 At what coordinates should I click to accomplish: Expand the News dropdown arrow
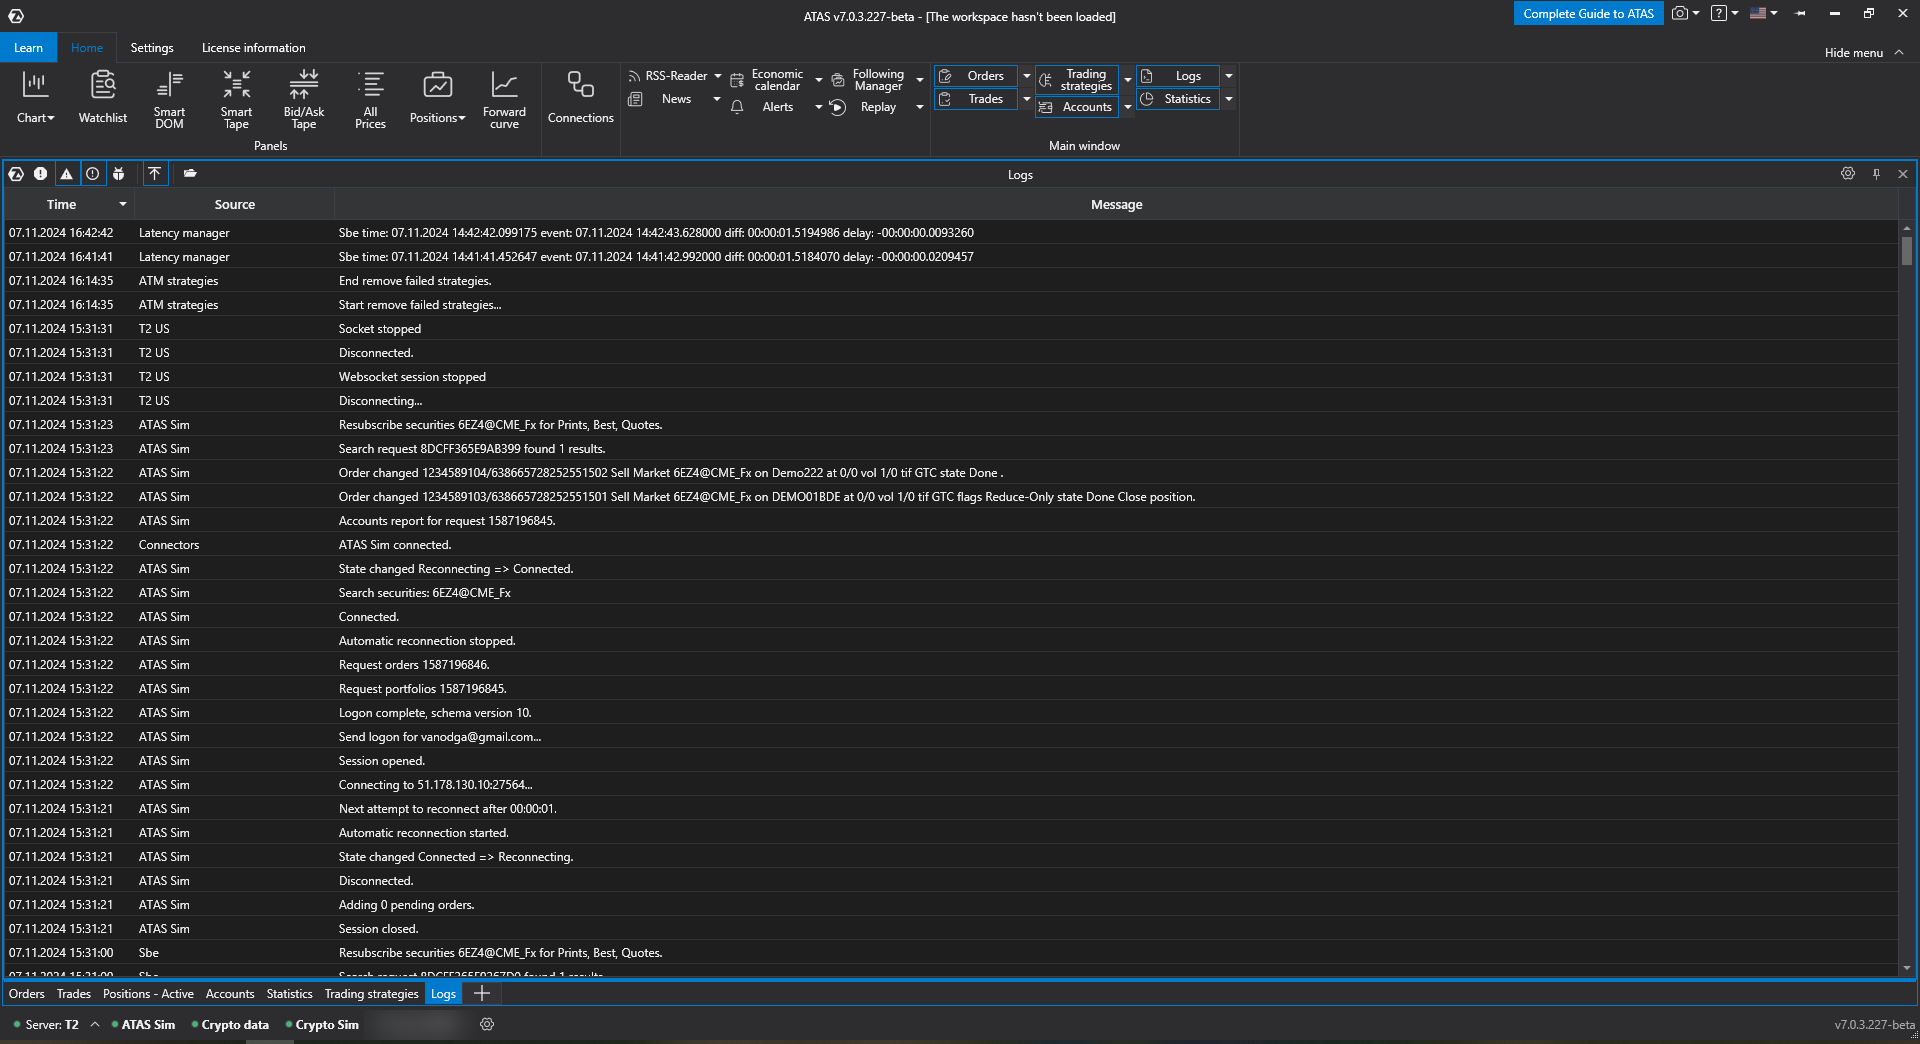[717, 99]
